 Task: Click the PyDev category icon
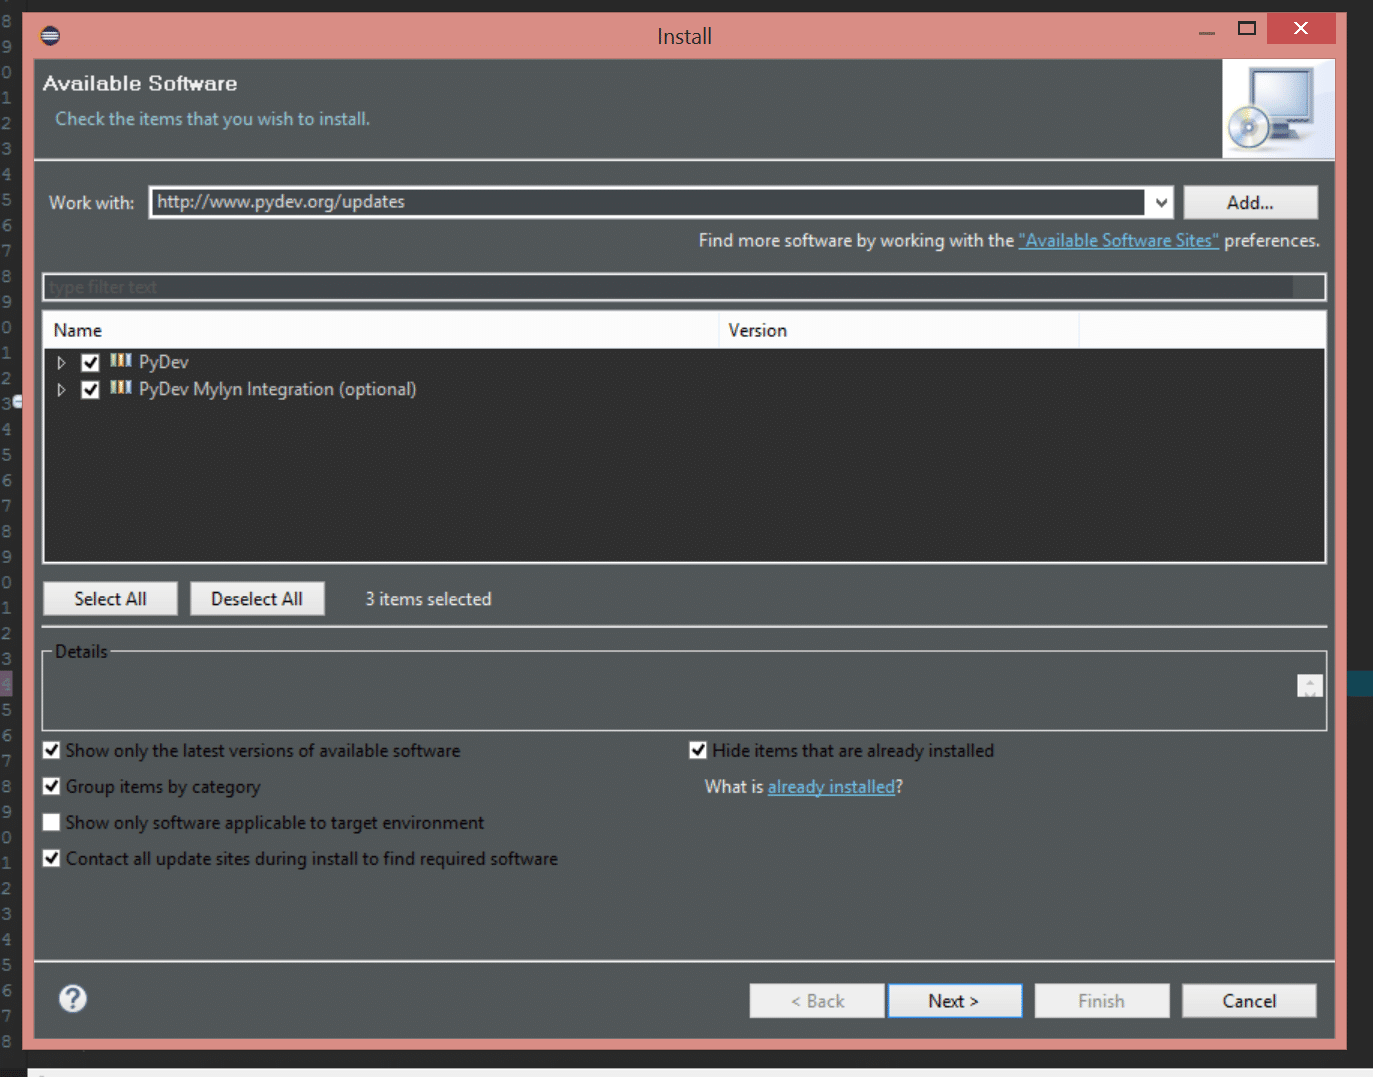(121, 361)
